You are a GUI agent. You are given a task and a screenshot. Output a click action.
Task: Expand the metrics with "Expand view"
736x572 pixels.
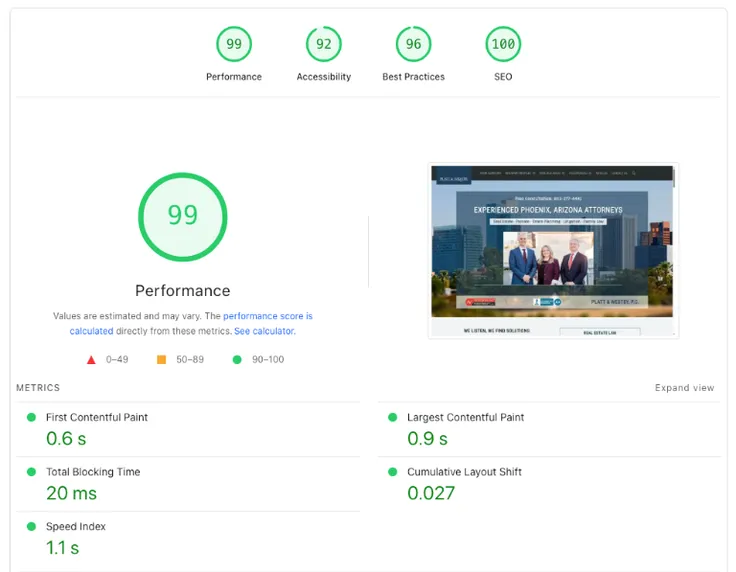click(684, 388)
